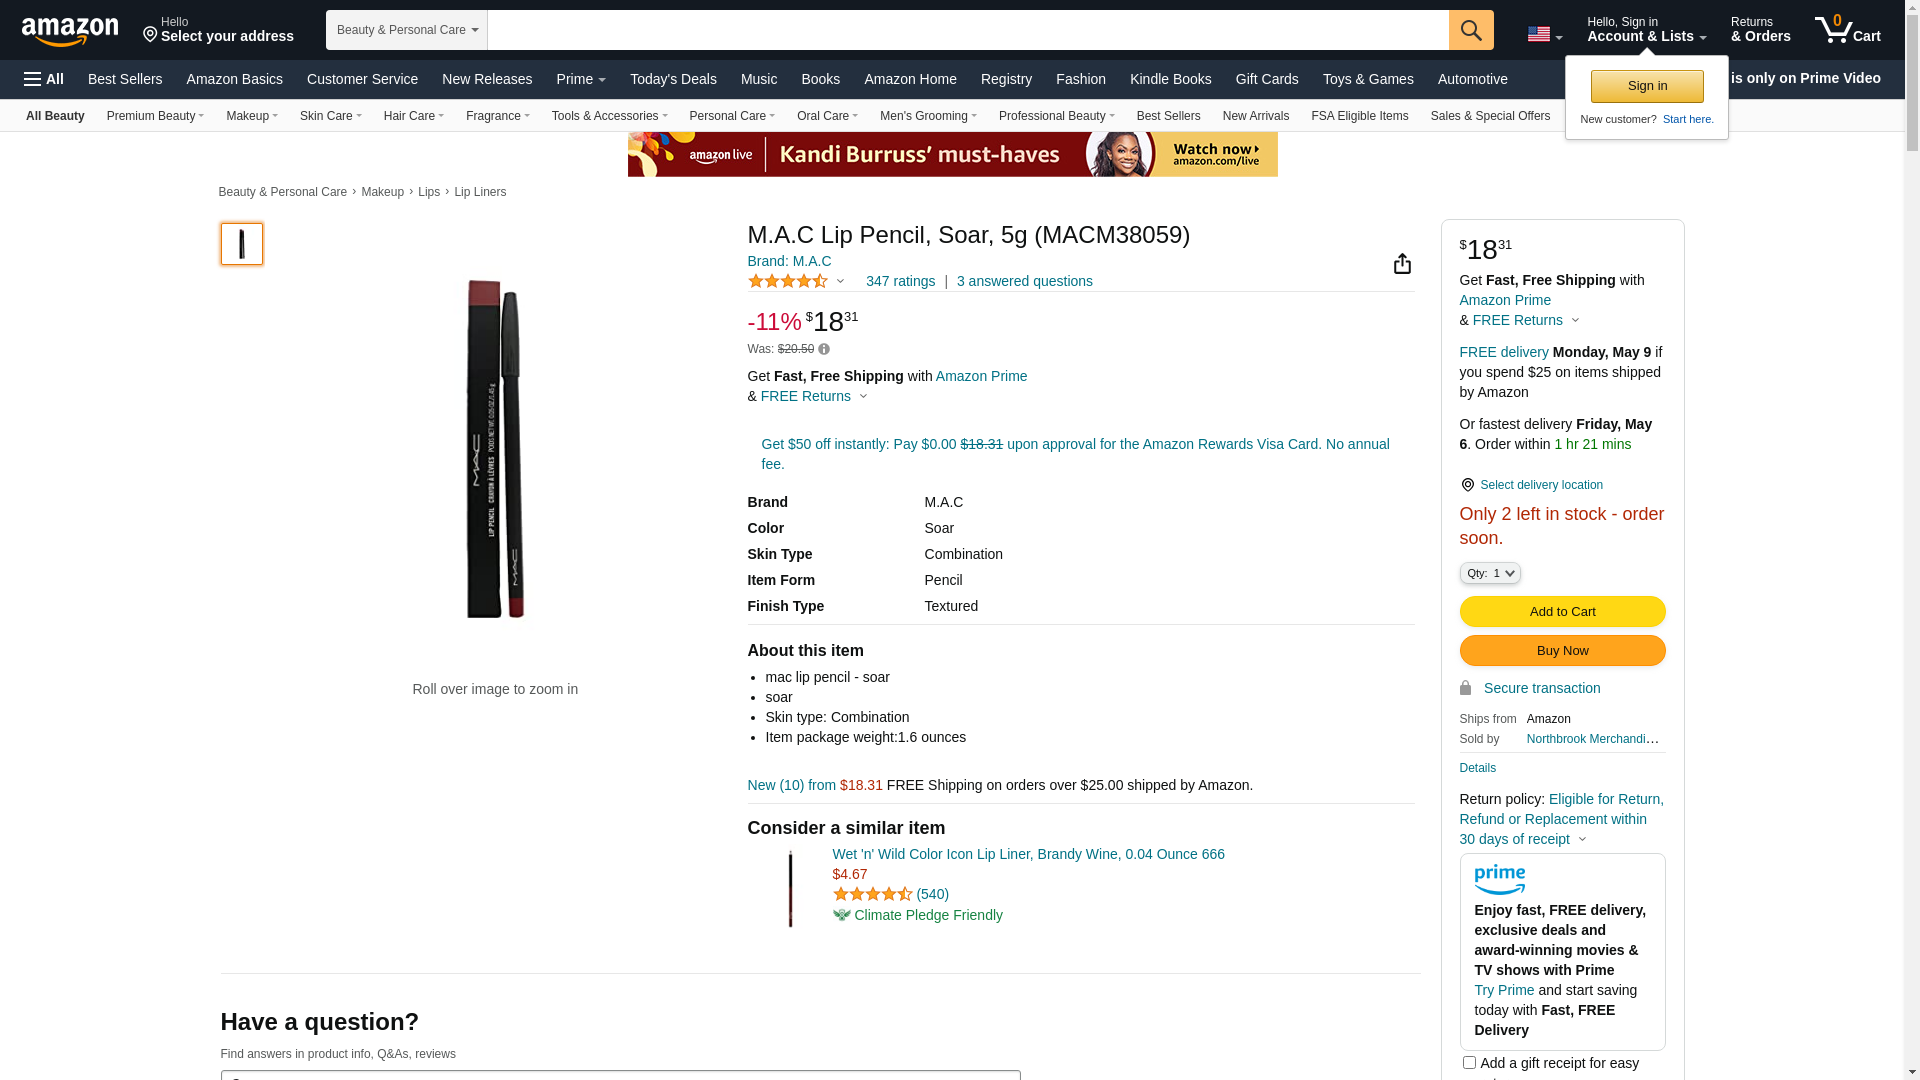Expand the Fragrance submenu
The height and width of the screenshot is (1080, 1920).
[497, 116]
